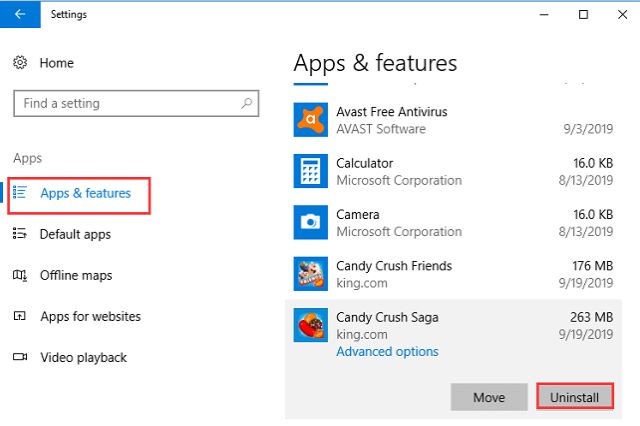The image size is (640, 426).
Task: Click the Camera app icon
Action: tap(311, 222)
